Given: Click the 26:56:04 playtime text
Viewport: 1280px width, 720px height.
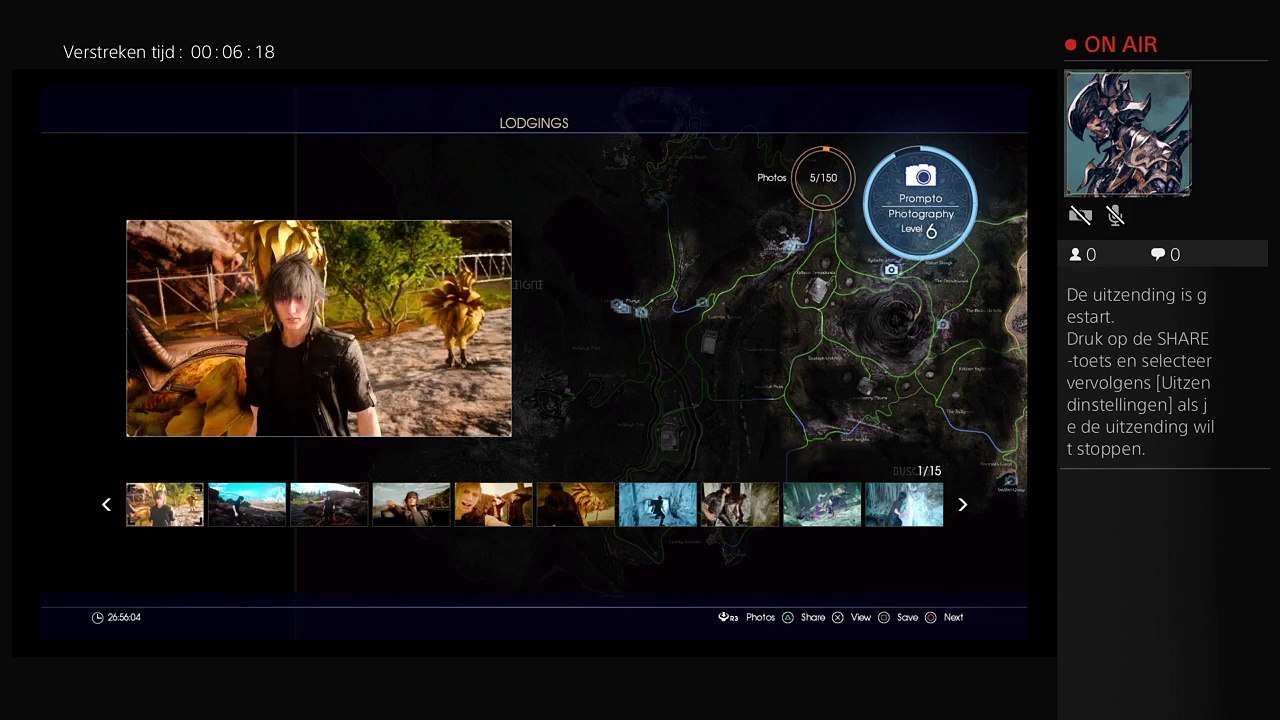Looking at the screenshot, I should click(124, 618).
